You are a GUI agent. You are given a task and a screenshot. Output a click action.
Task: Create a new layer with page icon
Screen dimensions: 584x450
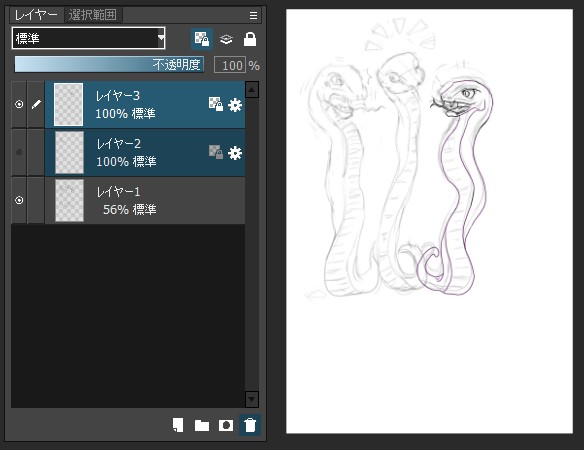point(178,425)
